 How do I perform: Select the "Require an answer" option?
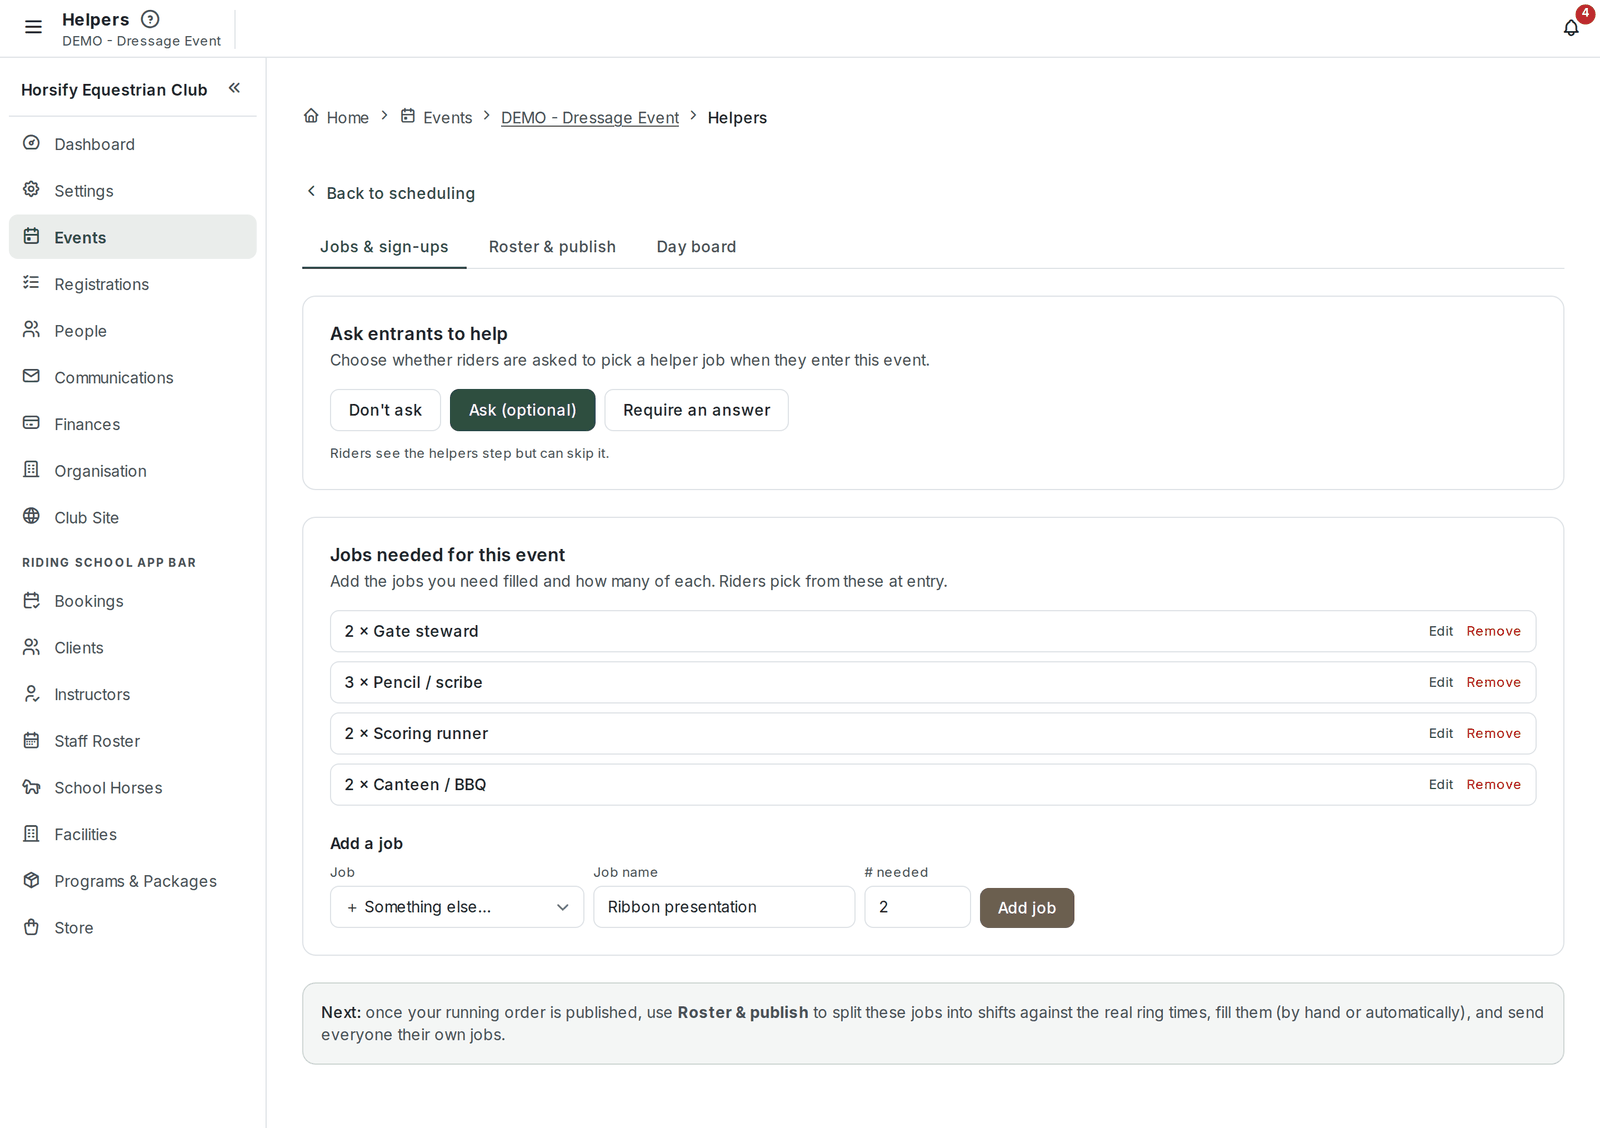click(696, 410)
